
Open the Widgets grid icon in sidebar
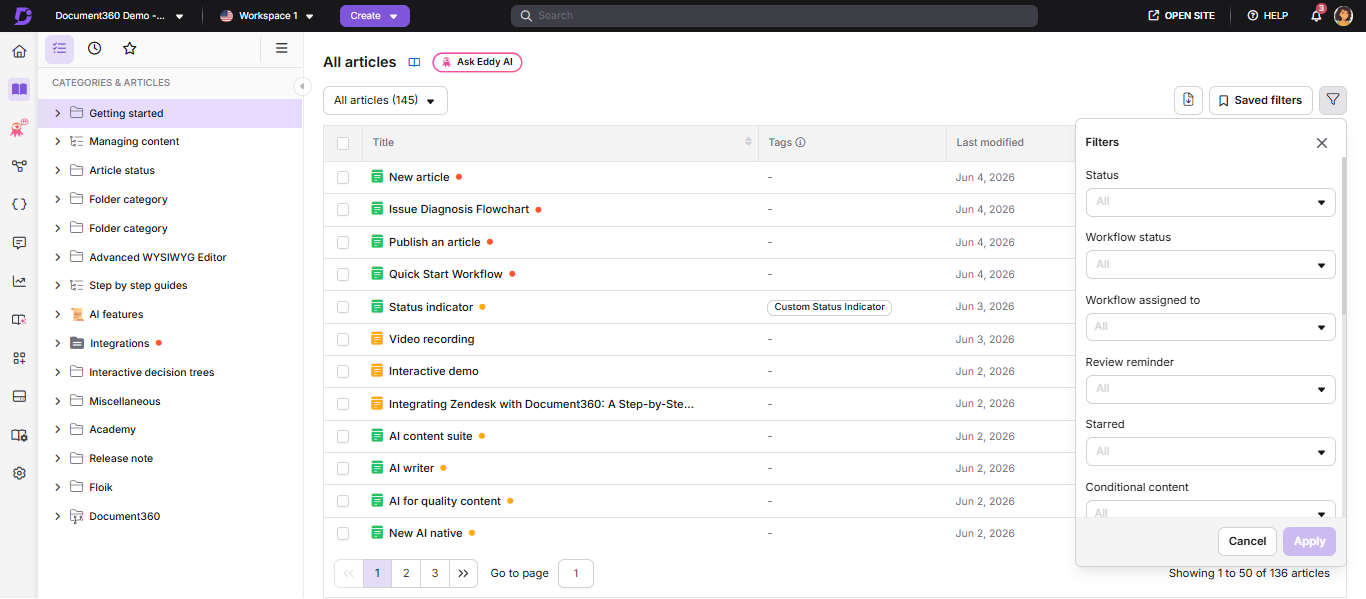[x=19, y=358]
